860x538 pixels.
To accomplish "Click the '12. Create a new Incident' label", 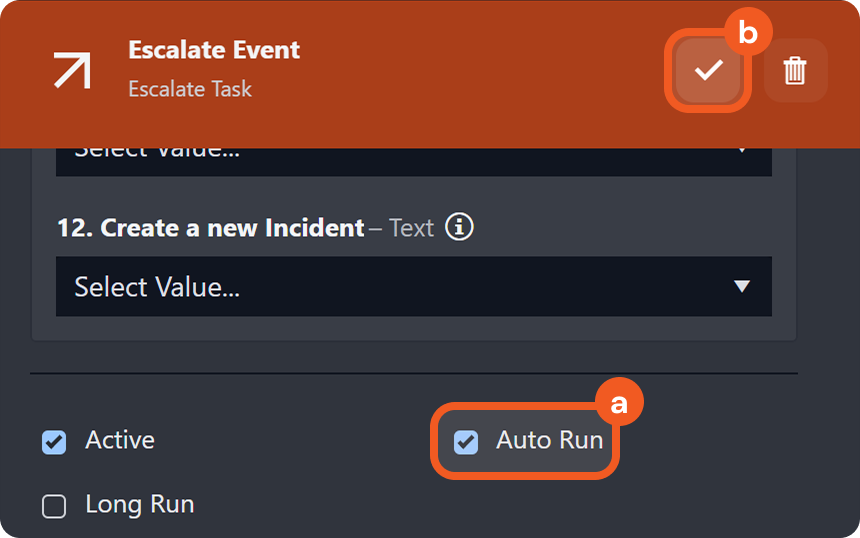I will pyautogui.click(x=210, y=228).
